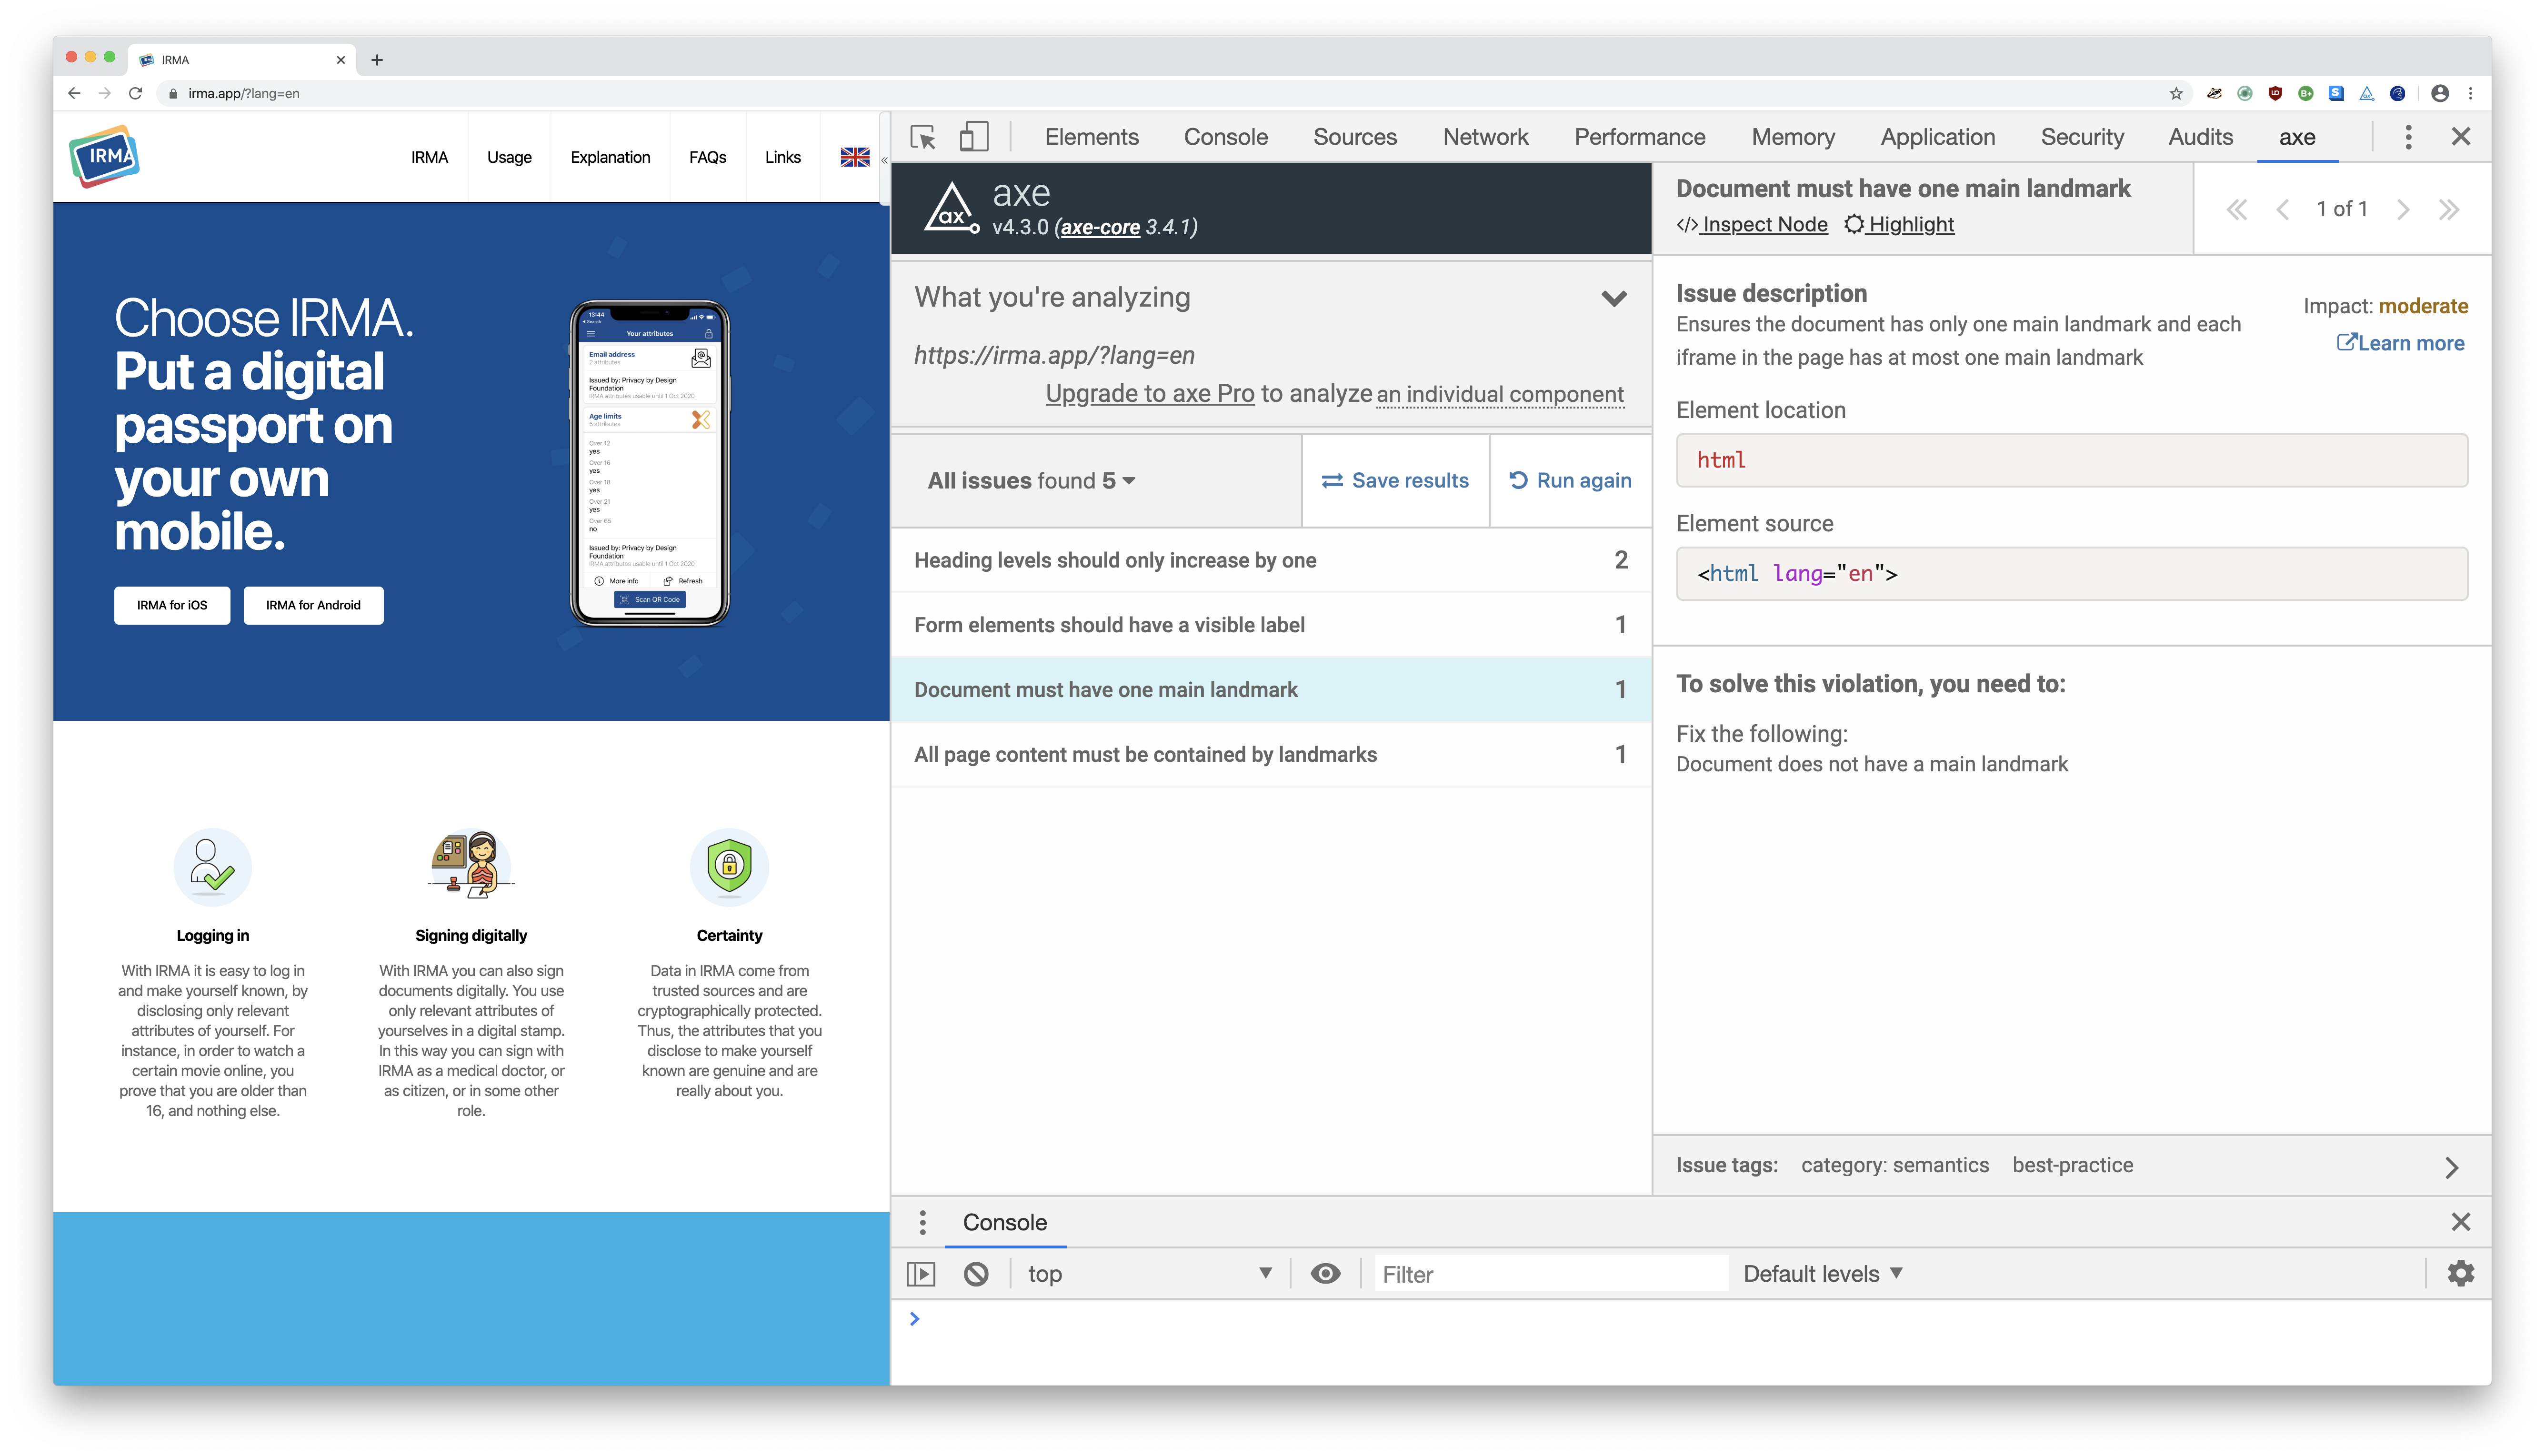Click the browser back arrow
The width and height of the screenshot is (2545, 1456).
point(74,93)
